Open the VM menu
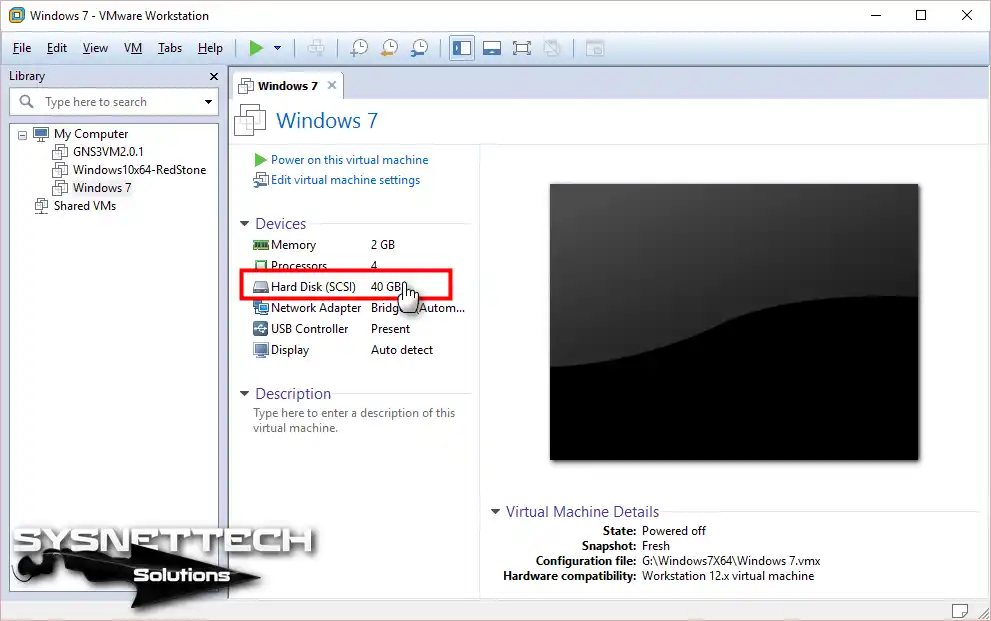 point(132,47)
